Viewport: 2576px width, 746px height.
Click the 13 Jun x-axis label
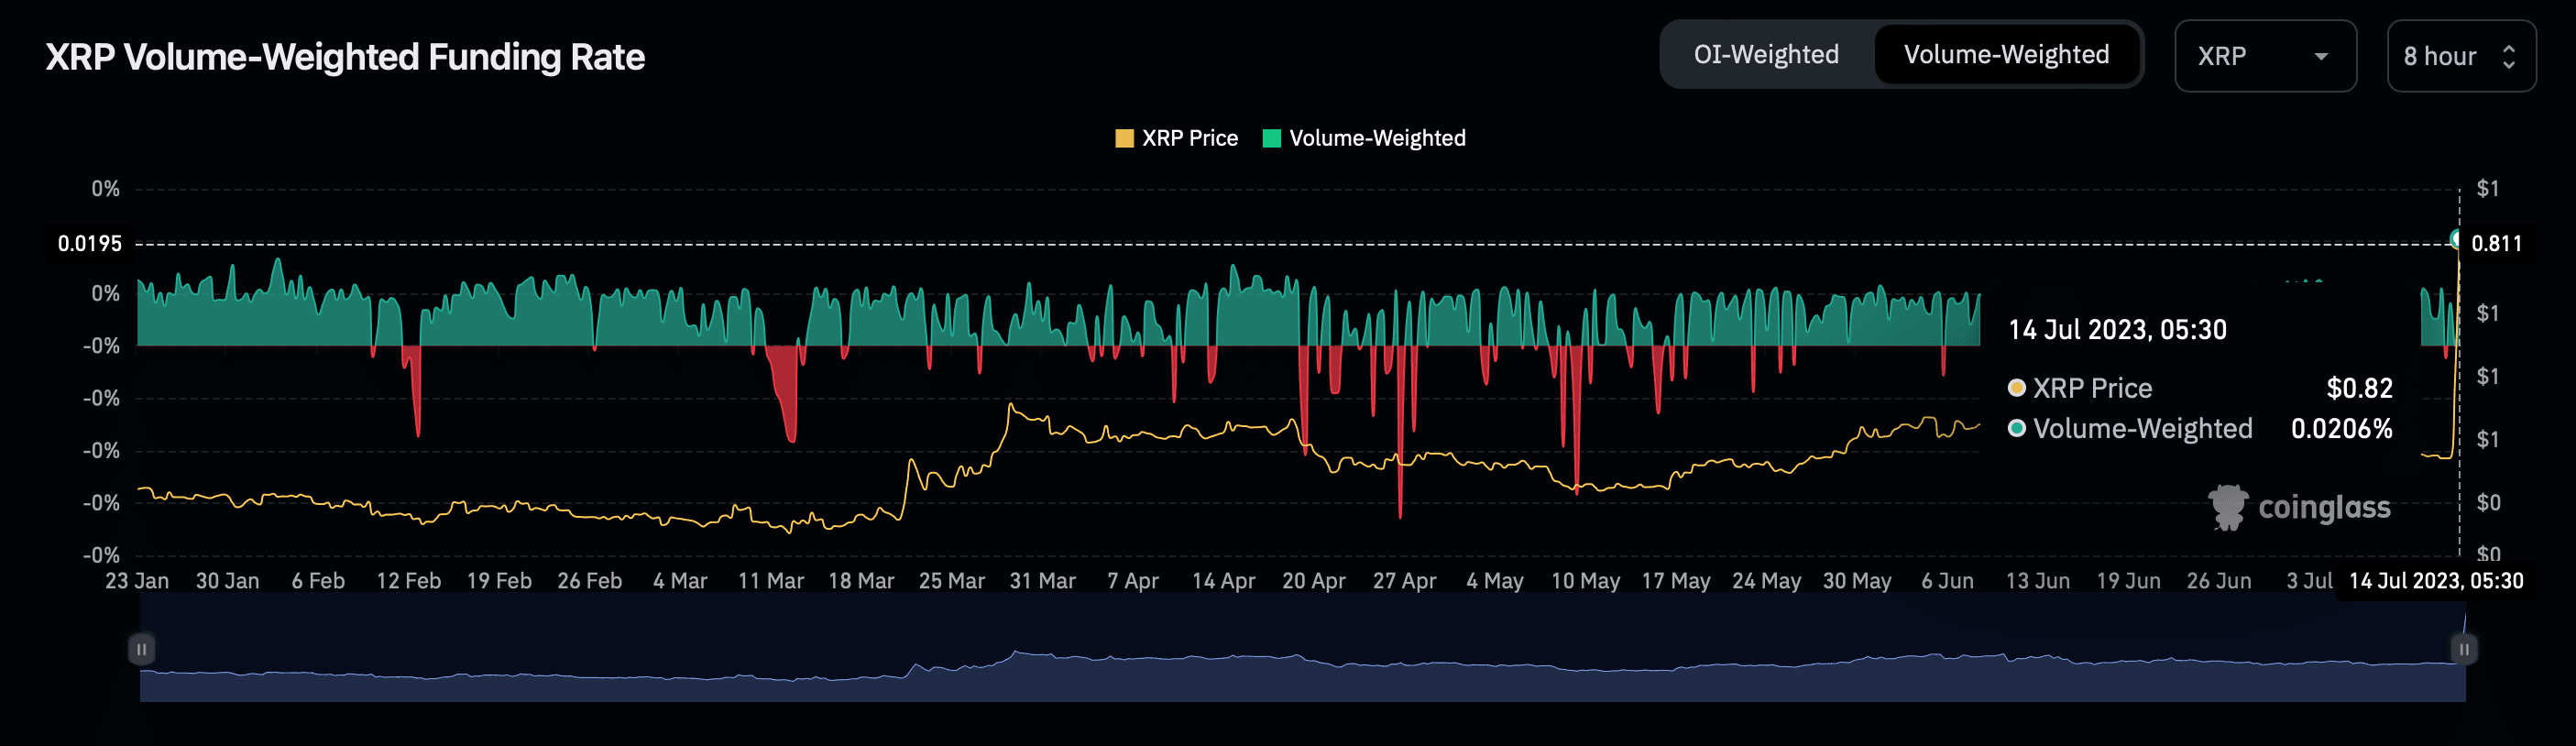[x=2038, y=581]
